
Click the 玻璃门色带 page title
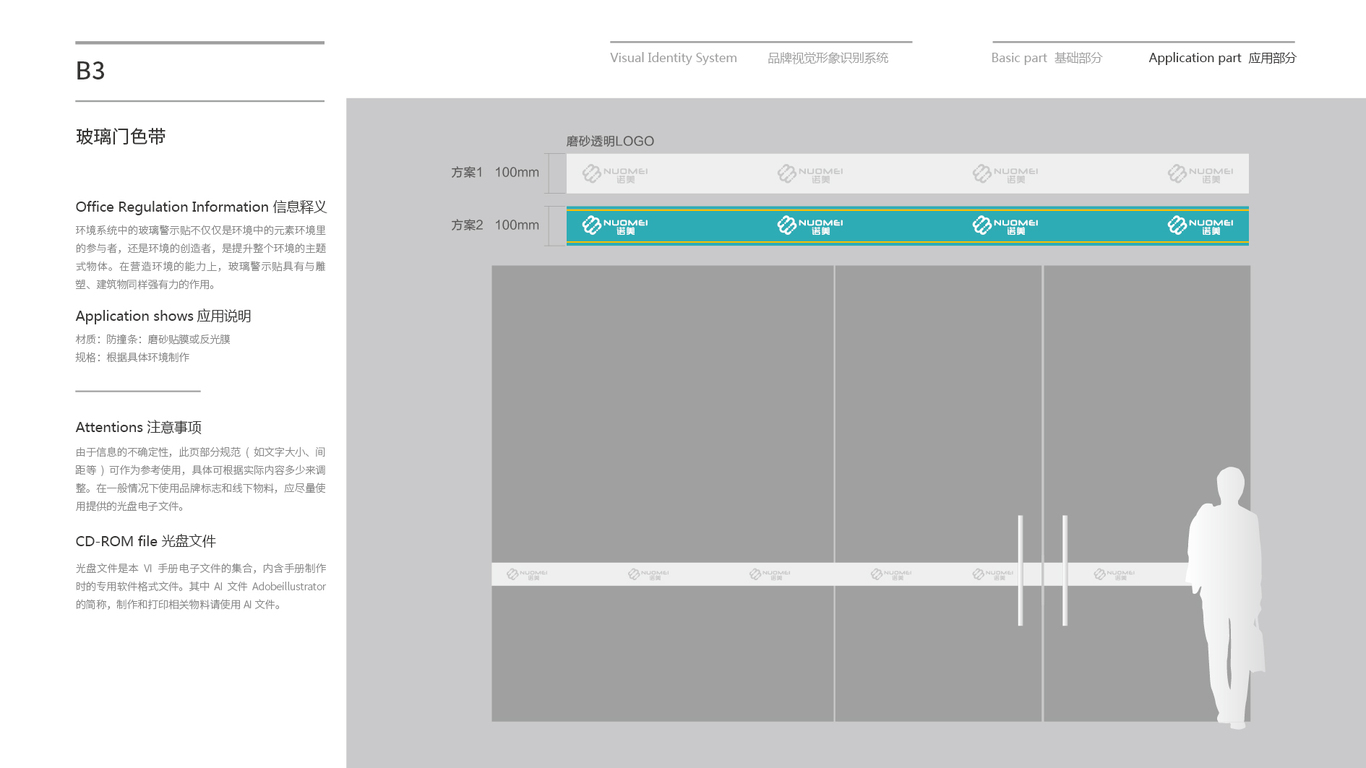(x=121, y=137)
